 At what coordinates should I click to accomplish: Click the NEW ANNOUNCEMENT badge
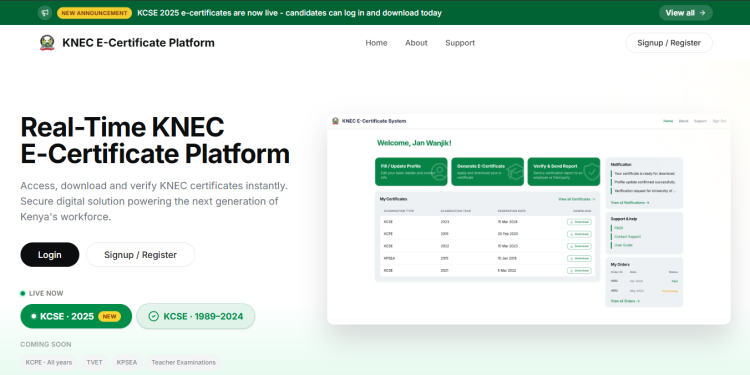point(94,13)
